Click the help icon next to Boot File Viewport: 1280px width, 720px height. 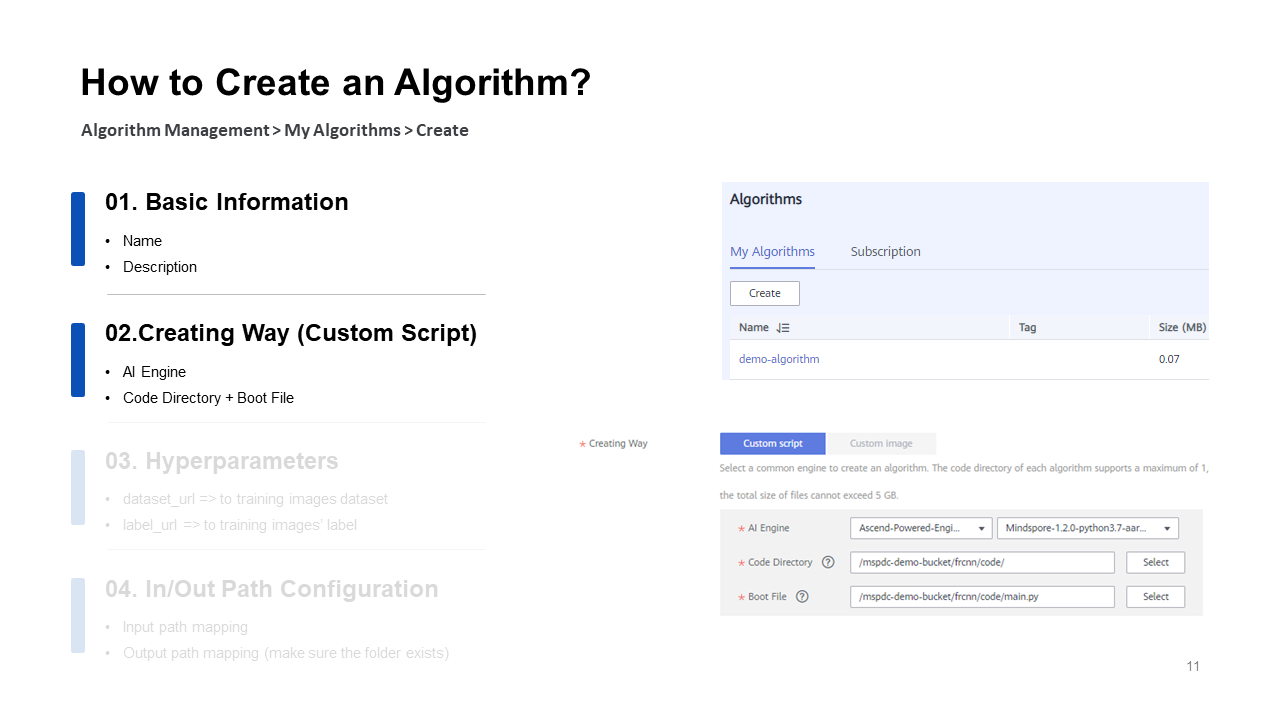(802, 597)
